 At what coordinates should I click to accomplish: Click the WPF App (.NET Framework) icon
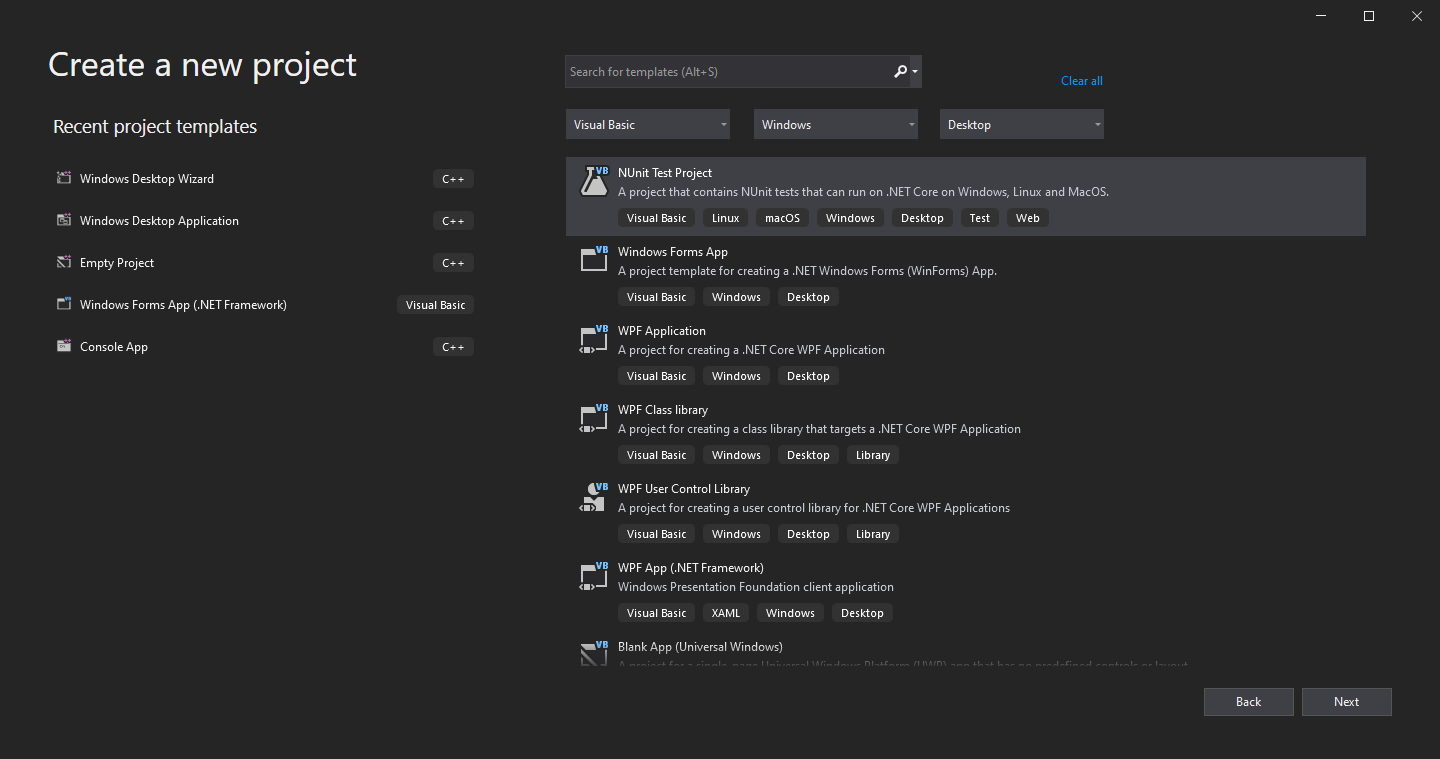(594, 575)
